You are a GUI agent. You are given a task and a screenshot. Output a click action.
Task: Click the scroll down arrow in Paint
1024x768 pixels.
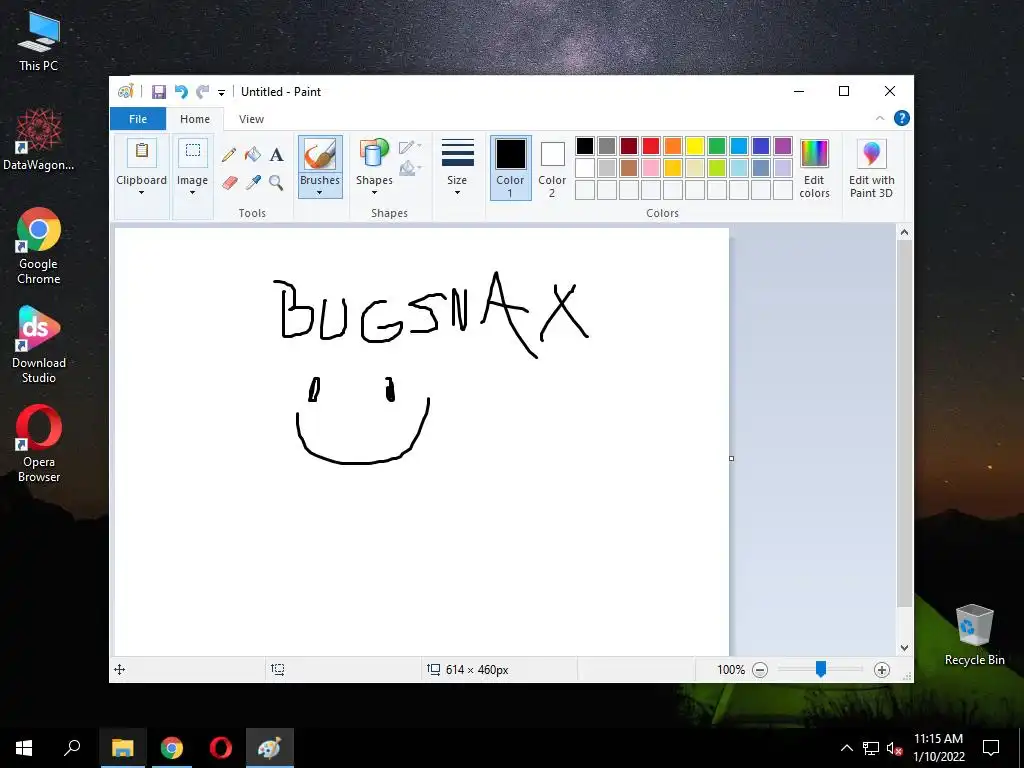click(904, 648)
